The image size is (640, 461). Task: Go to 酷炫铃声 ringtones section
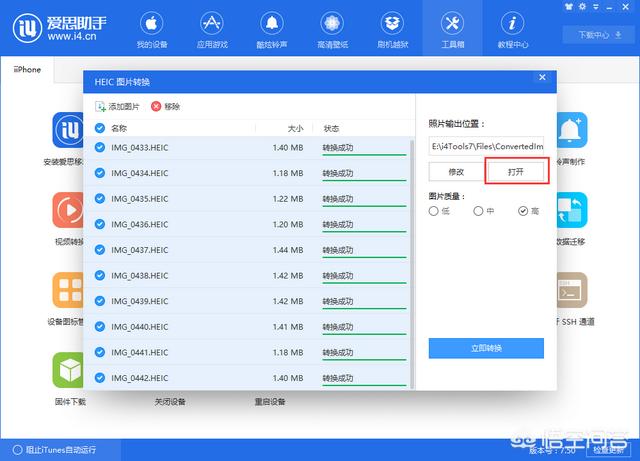[271, 29]
